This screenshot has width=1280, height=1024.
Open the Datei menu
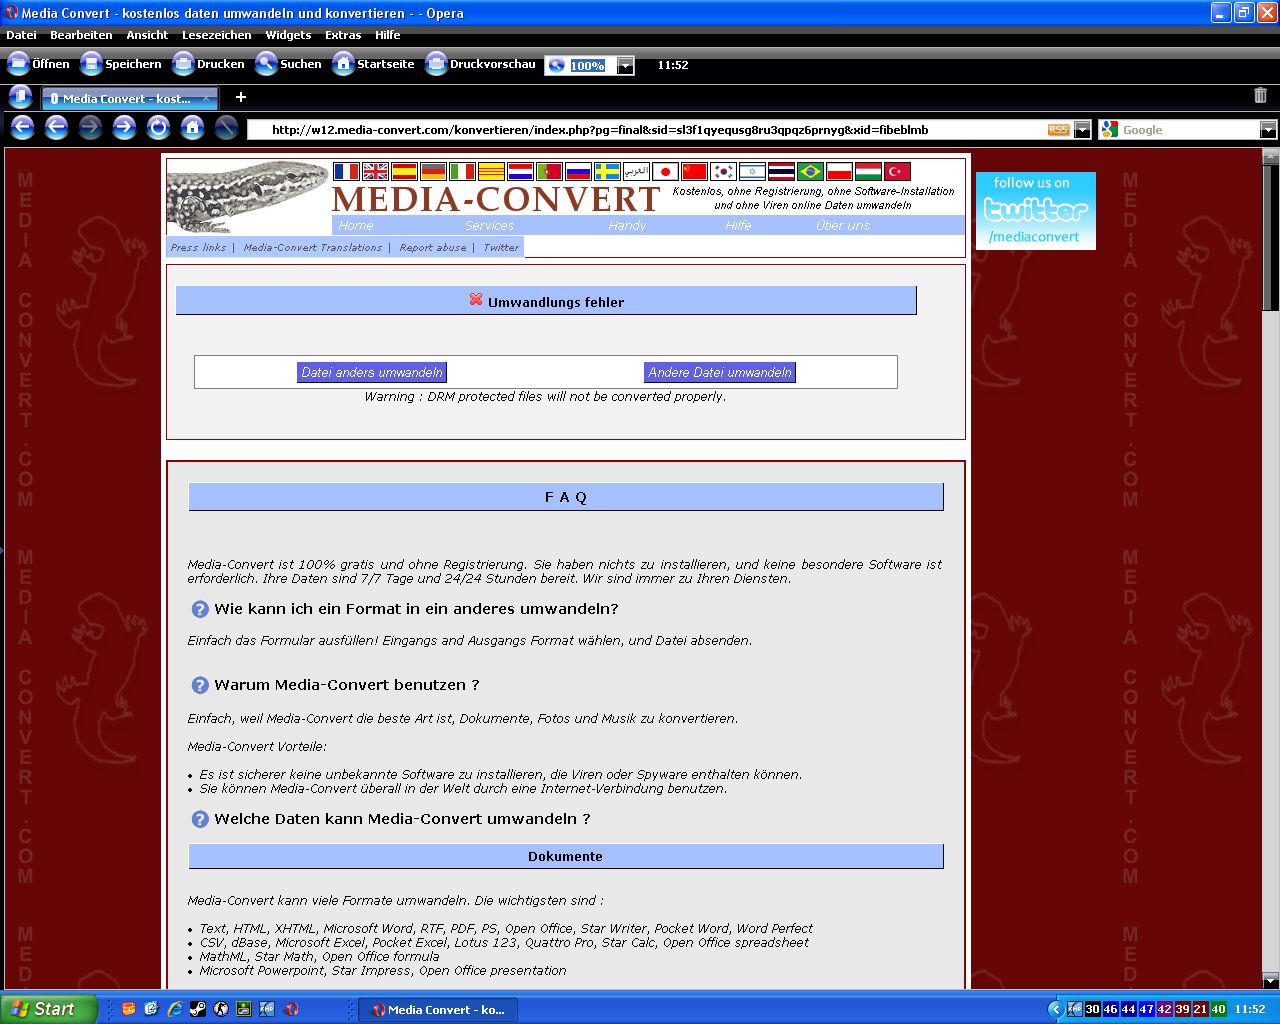pos(21,35)
